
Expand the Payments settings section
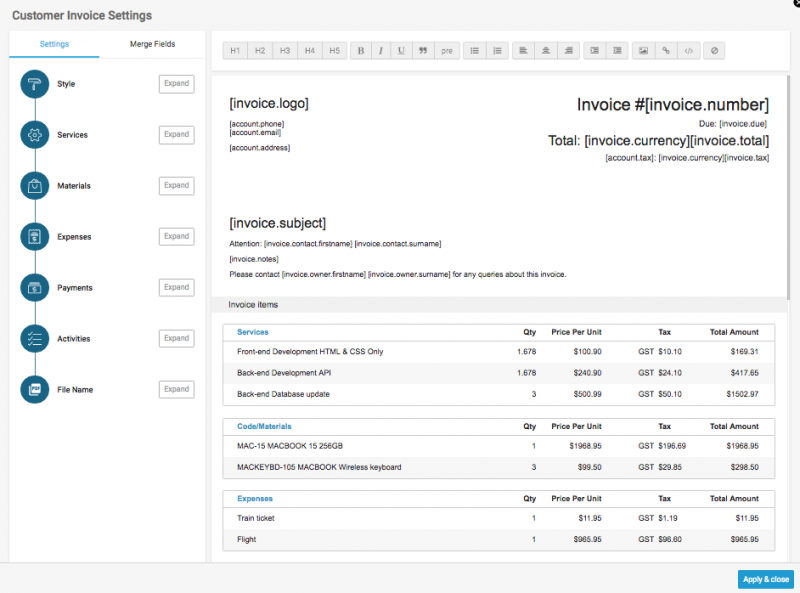(x=176, y=287)
